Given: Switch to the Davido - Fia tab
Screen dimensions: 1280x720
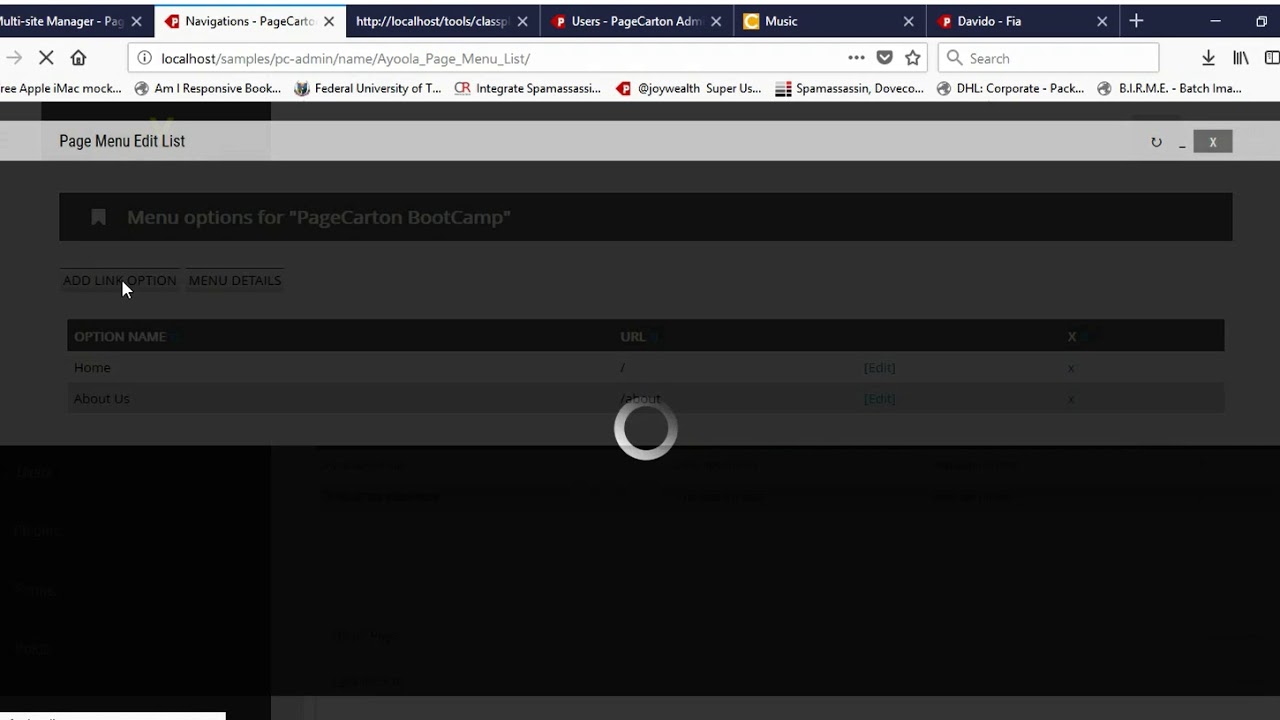Looking at the screenshot, I should pyautogui.click(x=1023, y=21).
